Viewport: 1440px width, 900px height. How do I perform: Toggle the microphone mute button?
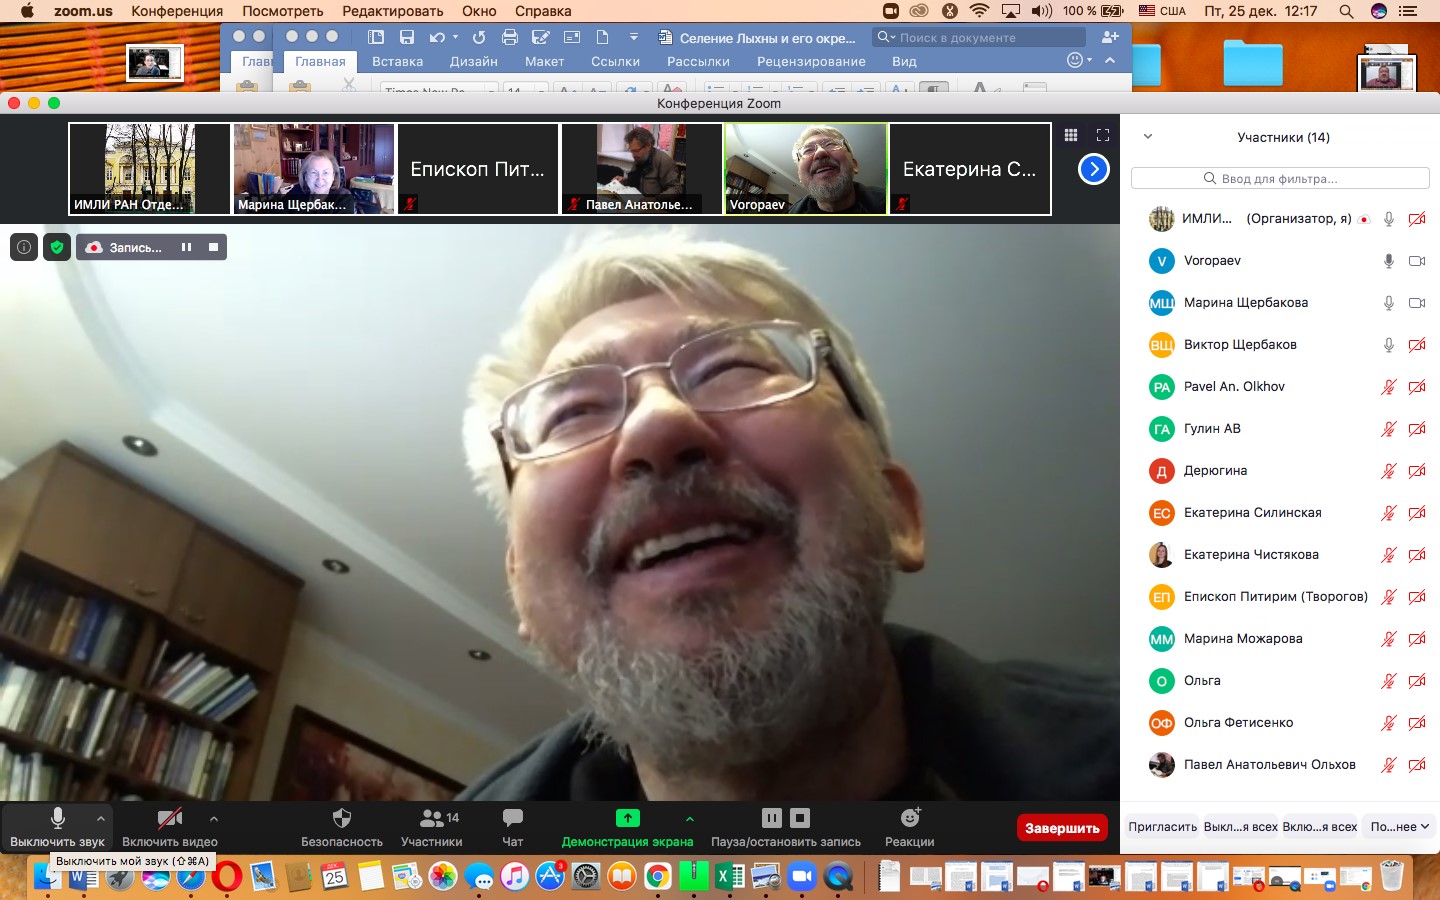coord(57,819)
